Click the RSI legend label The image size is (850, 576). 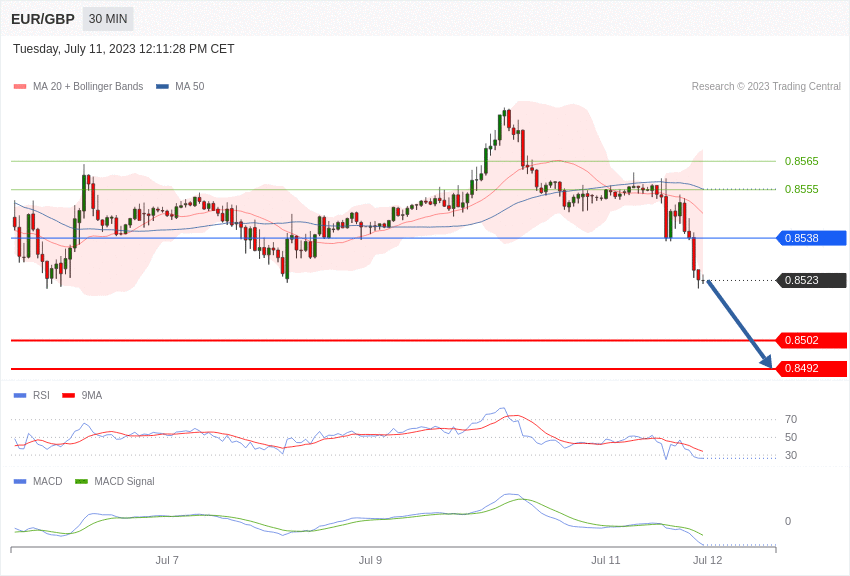click(x=41, y=396)
